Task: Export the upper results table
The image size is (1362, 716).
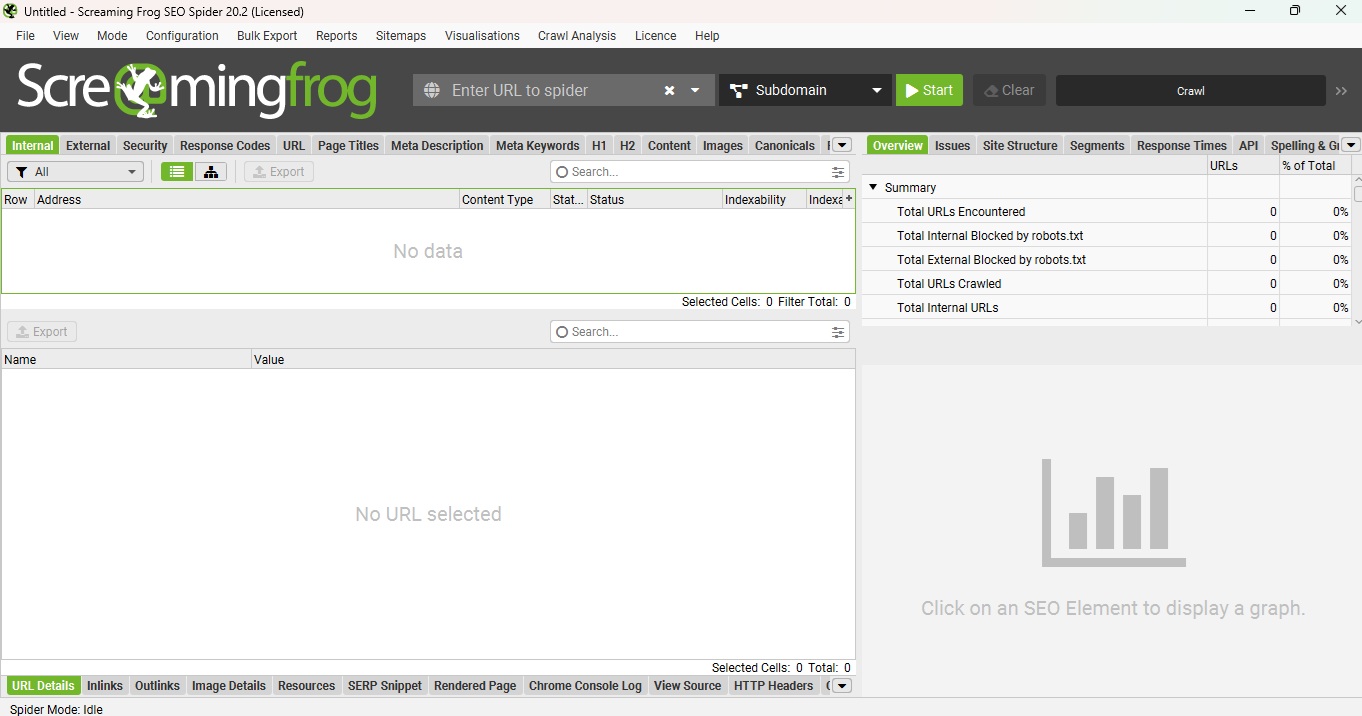Action: pyautogui.click(x=279, y=172)
